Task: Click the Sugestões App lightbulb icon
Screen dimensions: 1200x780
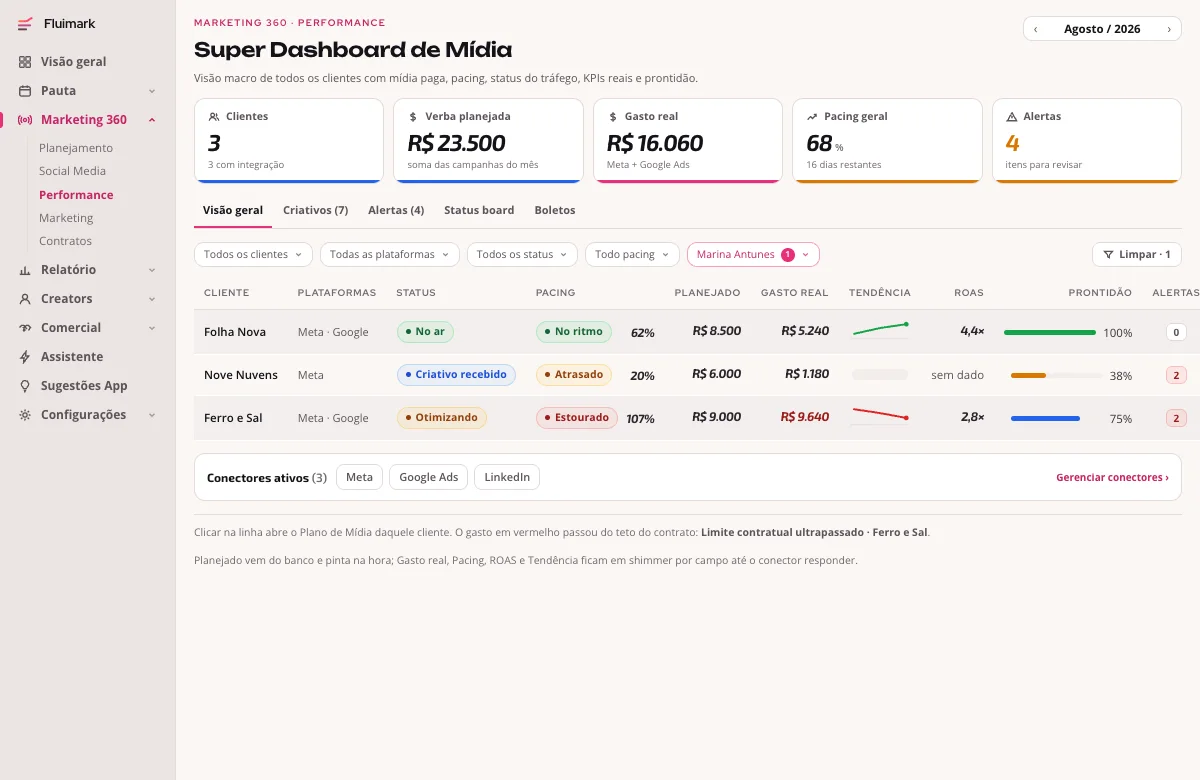Action: click(x=25, y=386)
